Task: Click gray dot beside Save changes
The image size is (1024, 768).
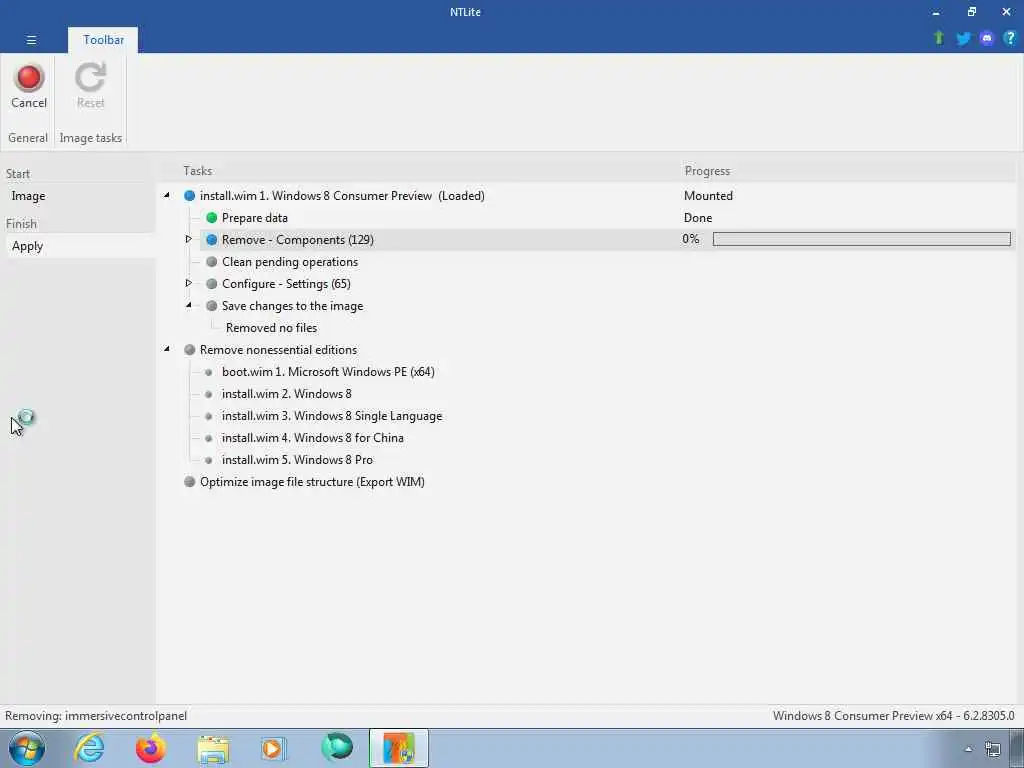Action: pos(212,306)
